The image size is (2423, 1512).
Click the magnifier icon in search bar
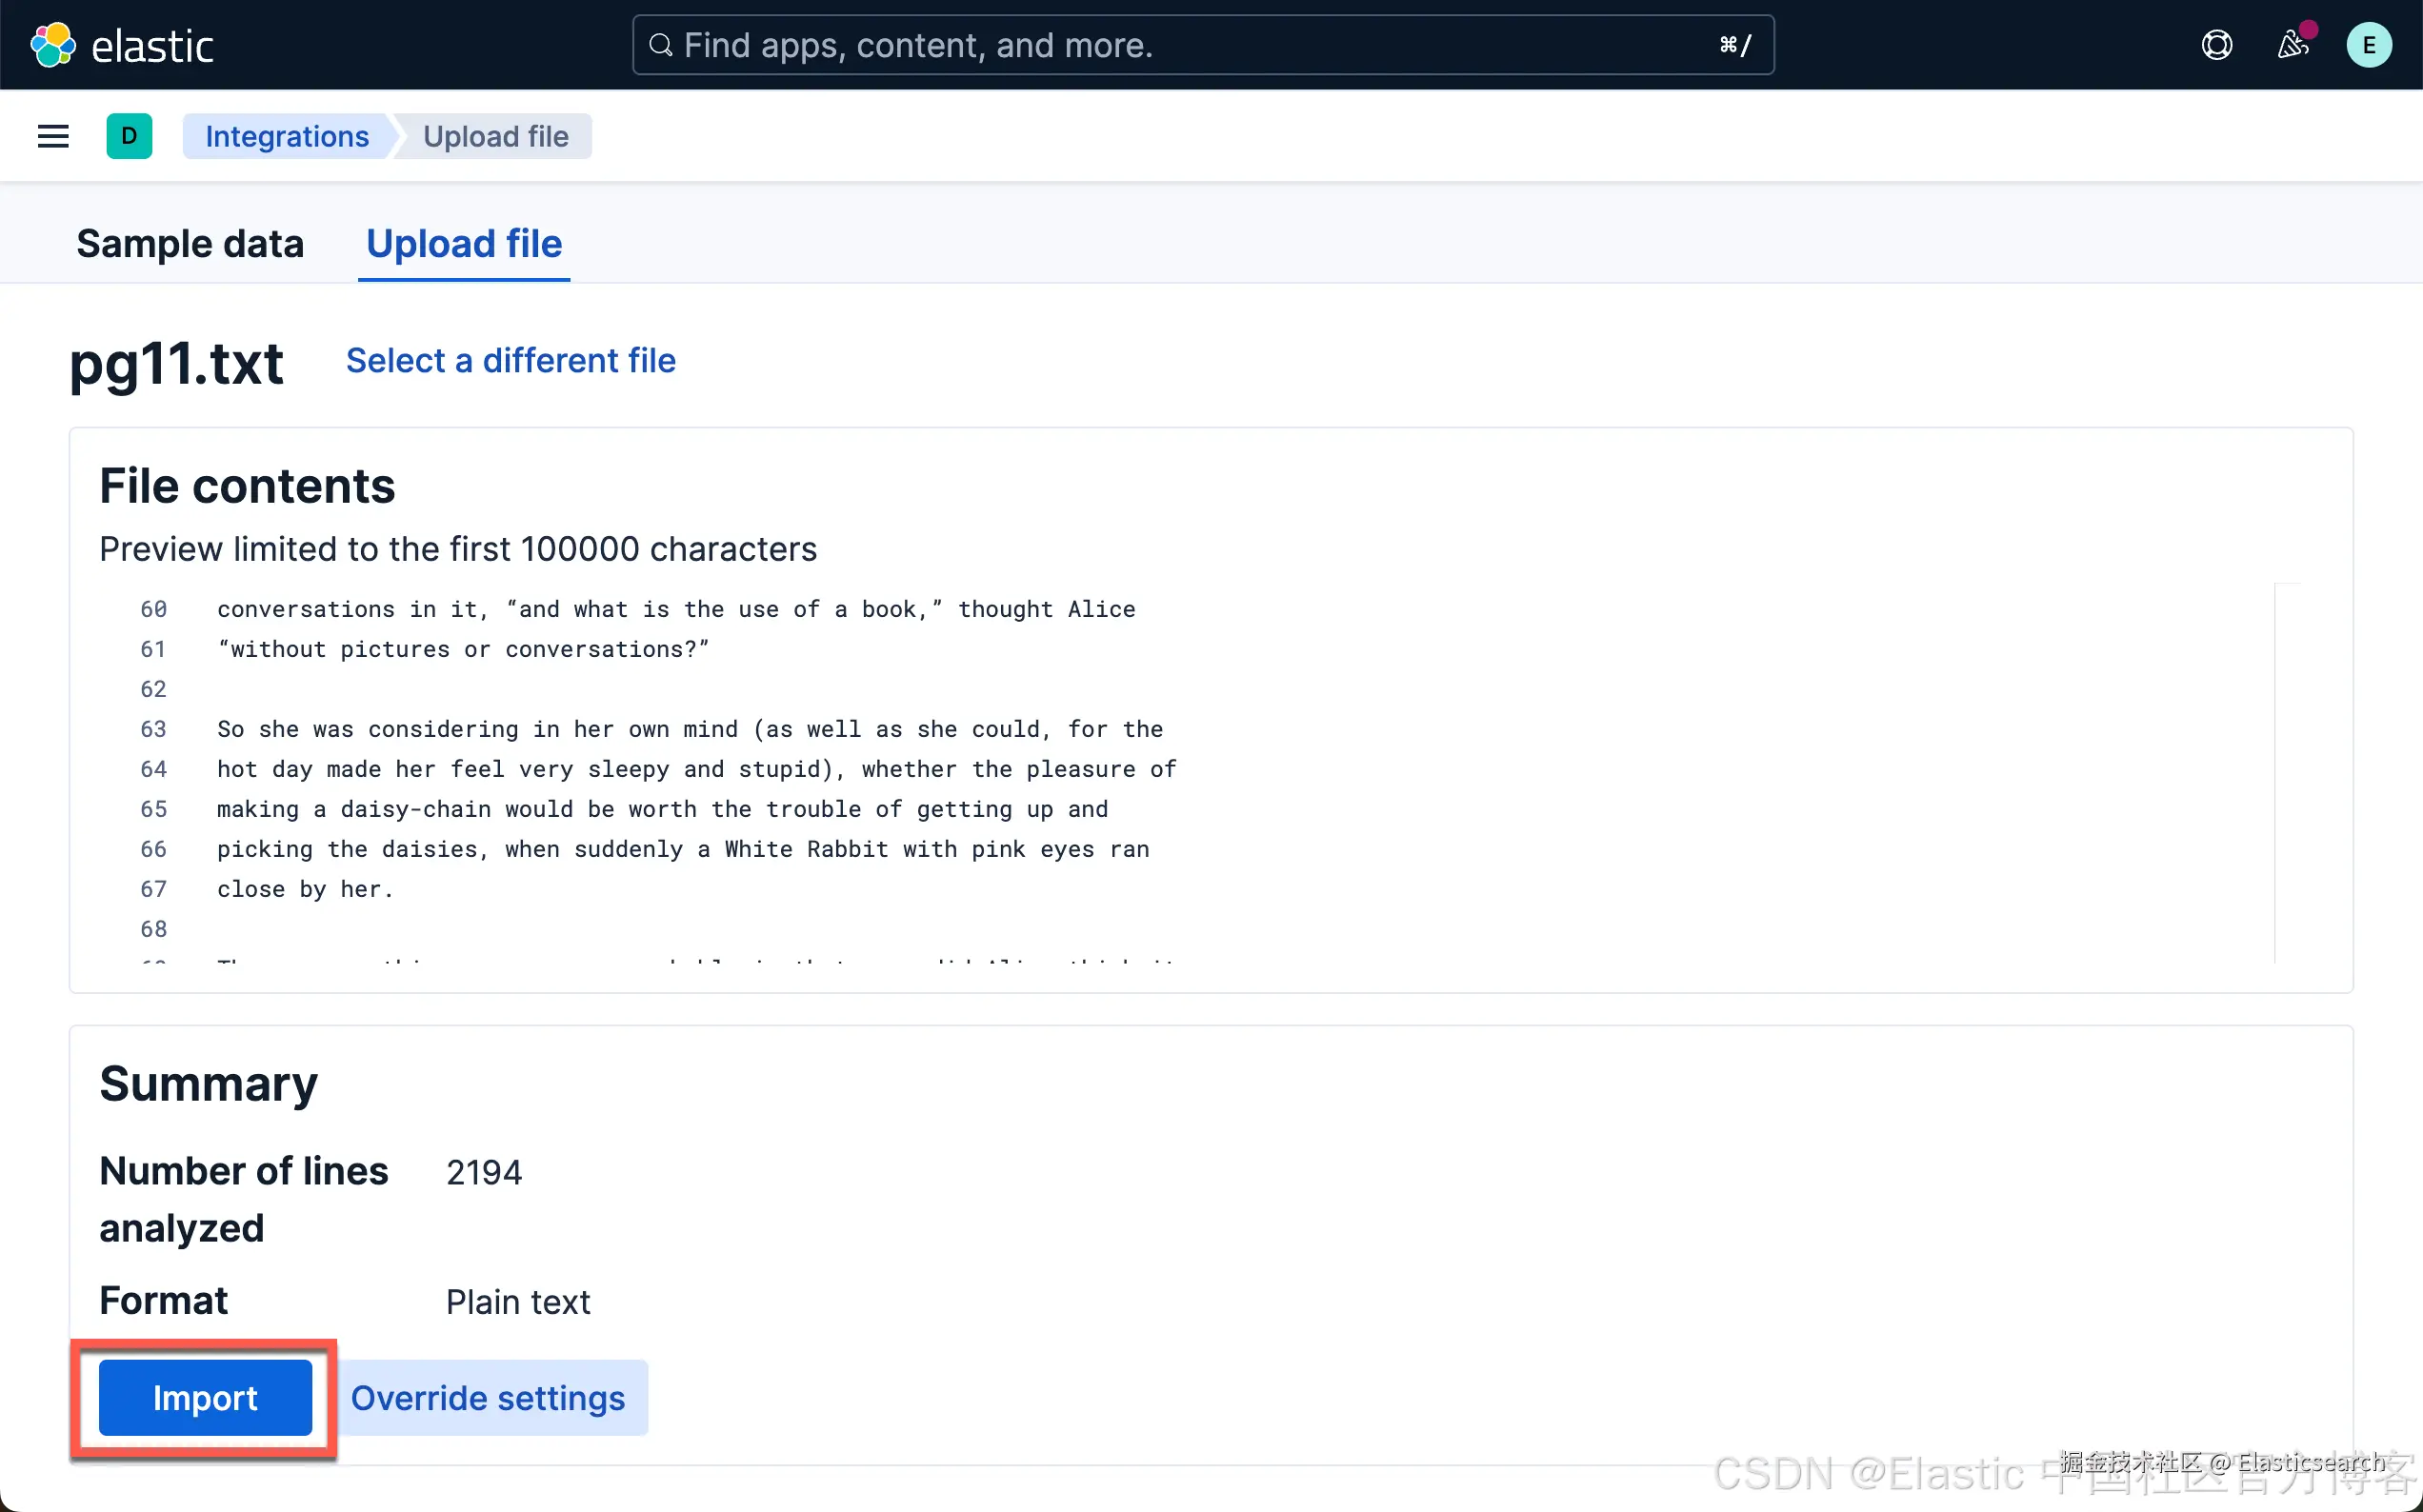click(660, 45)
